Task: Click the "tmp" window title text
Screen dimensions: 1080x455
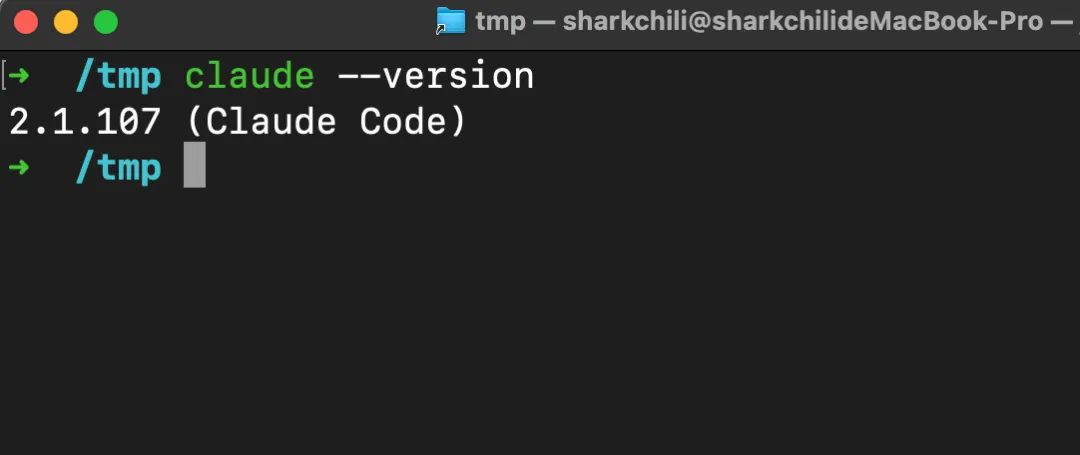Action: (x=501, y=22)
